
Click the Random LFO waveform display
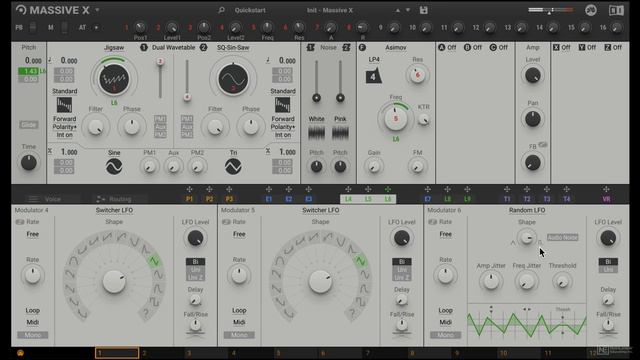point(527,324)
